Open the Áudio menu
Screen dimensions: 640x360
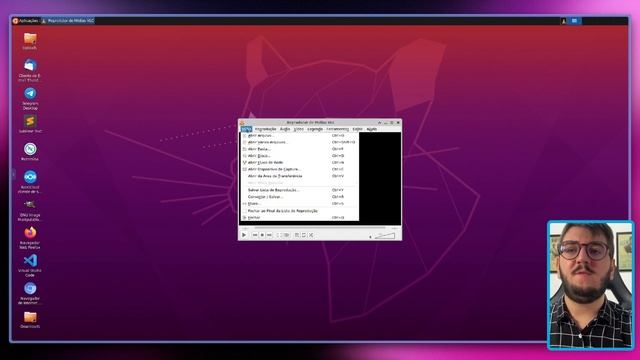(x=285, y=129)
